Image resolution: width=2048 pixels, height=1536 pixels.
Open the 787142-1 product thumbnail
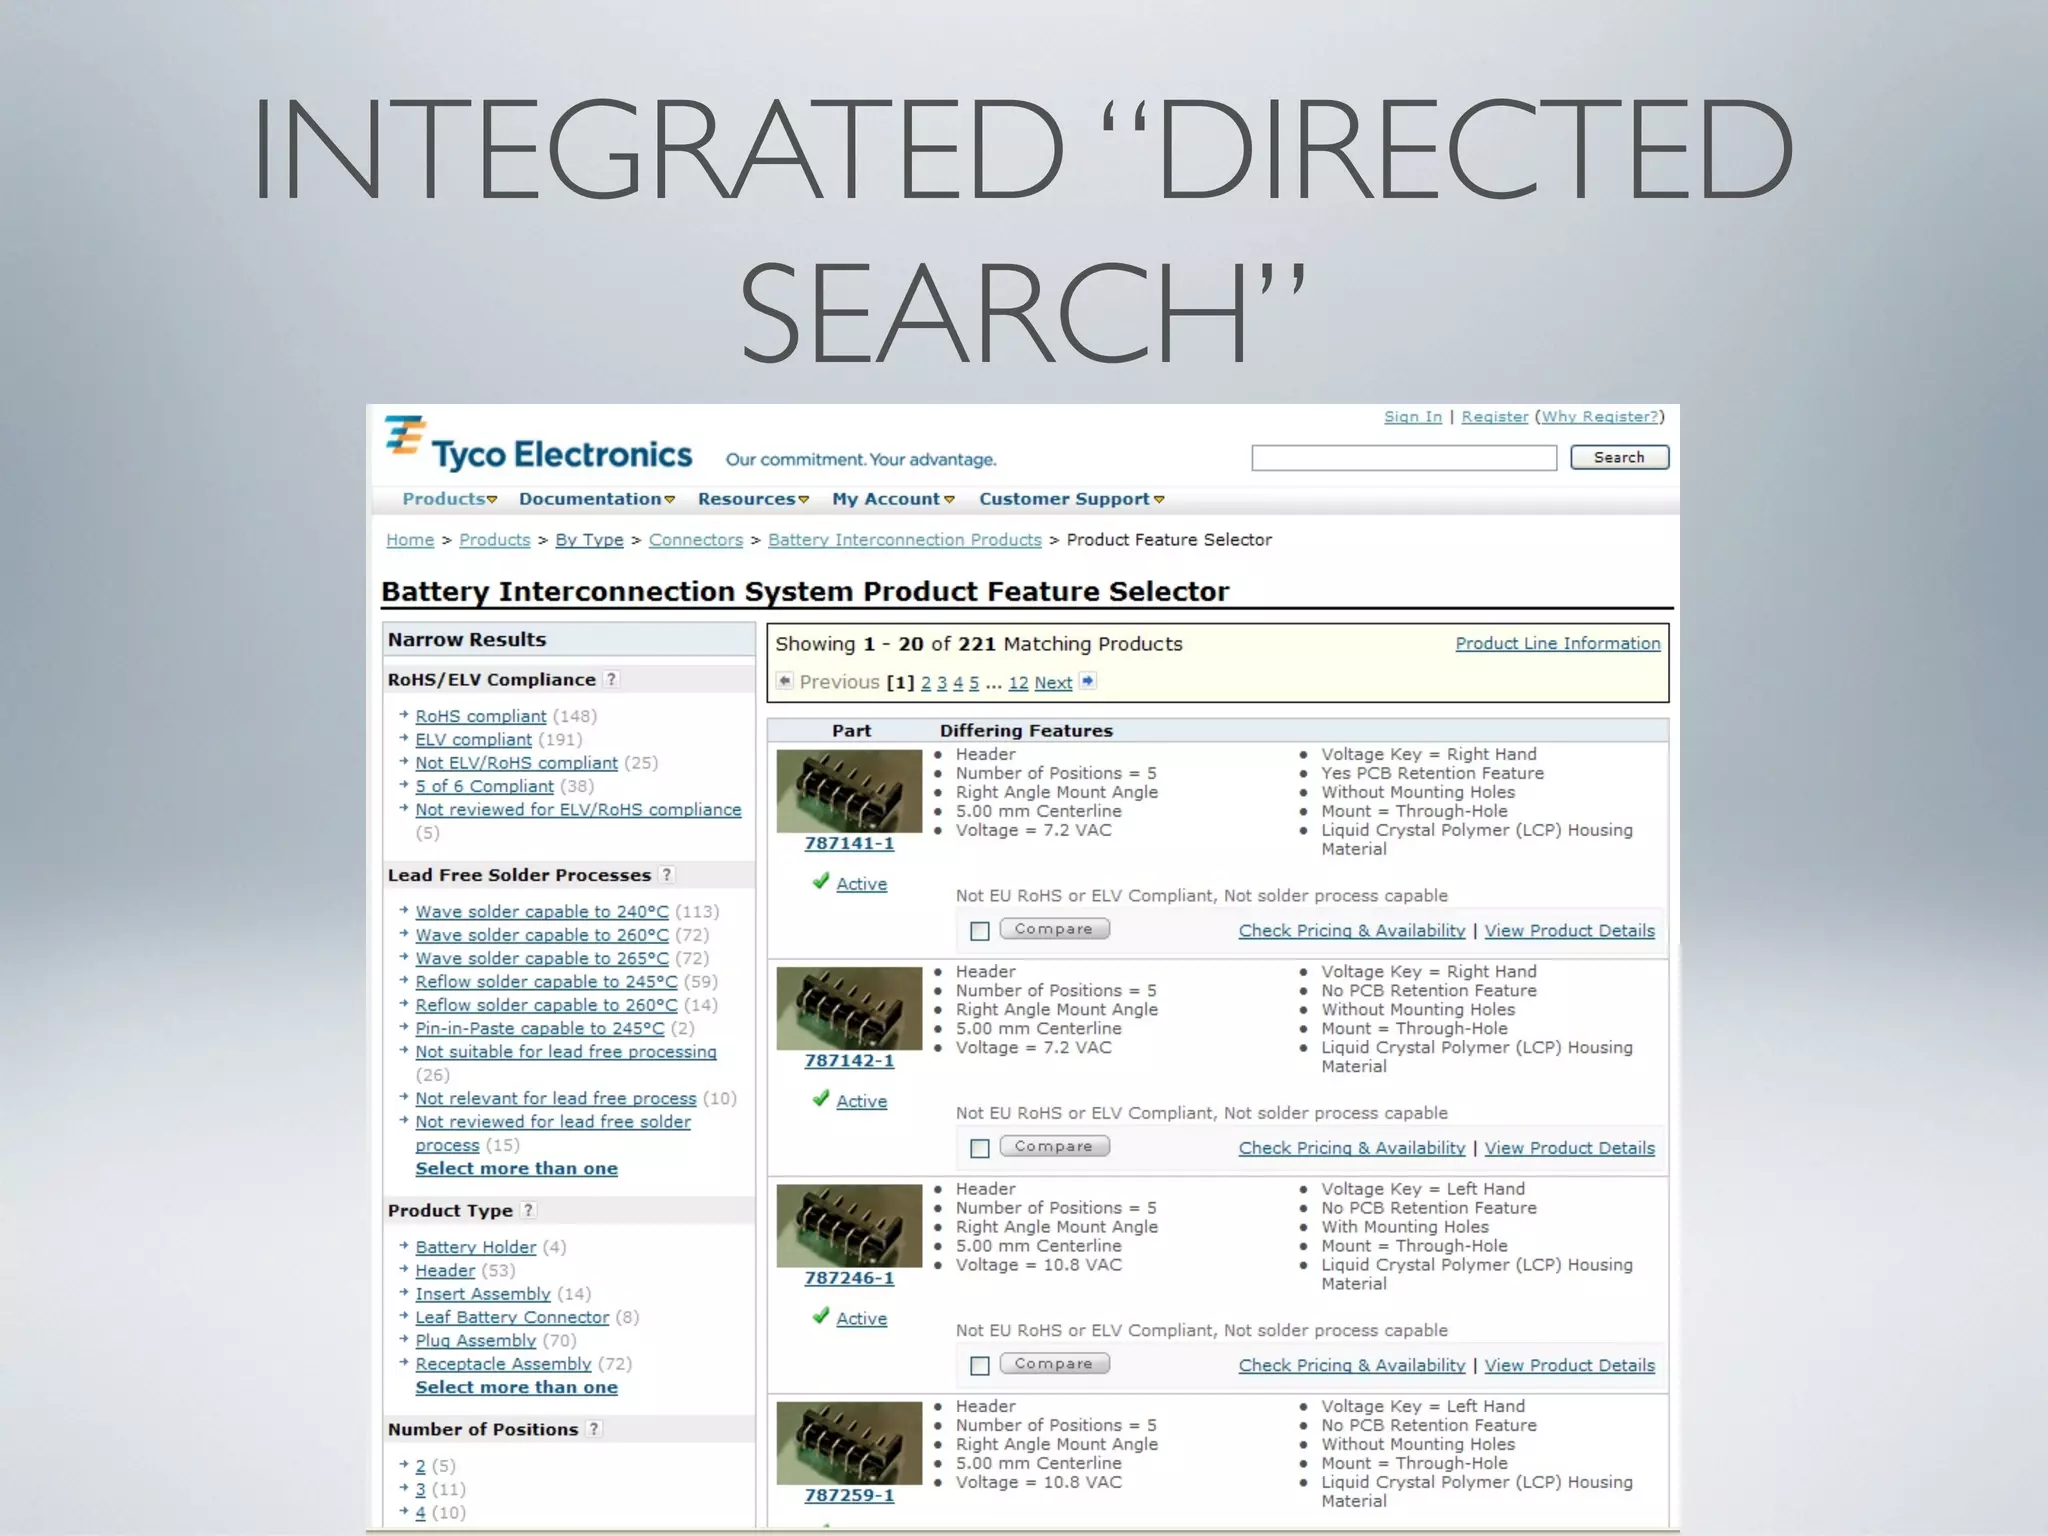point(849,1008)
